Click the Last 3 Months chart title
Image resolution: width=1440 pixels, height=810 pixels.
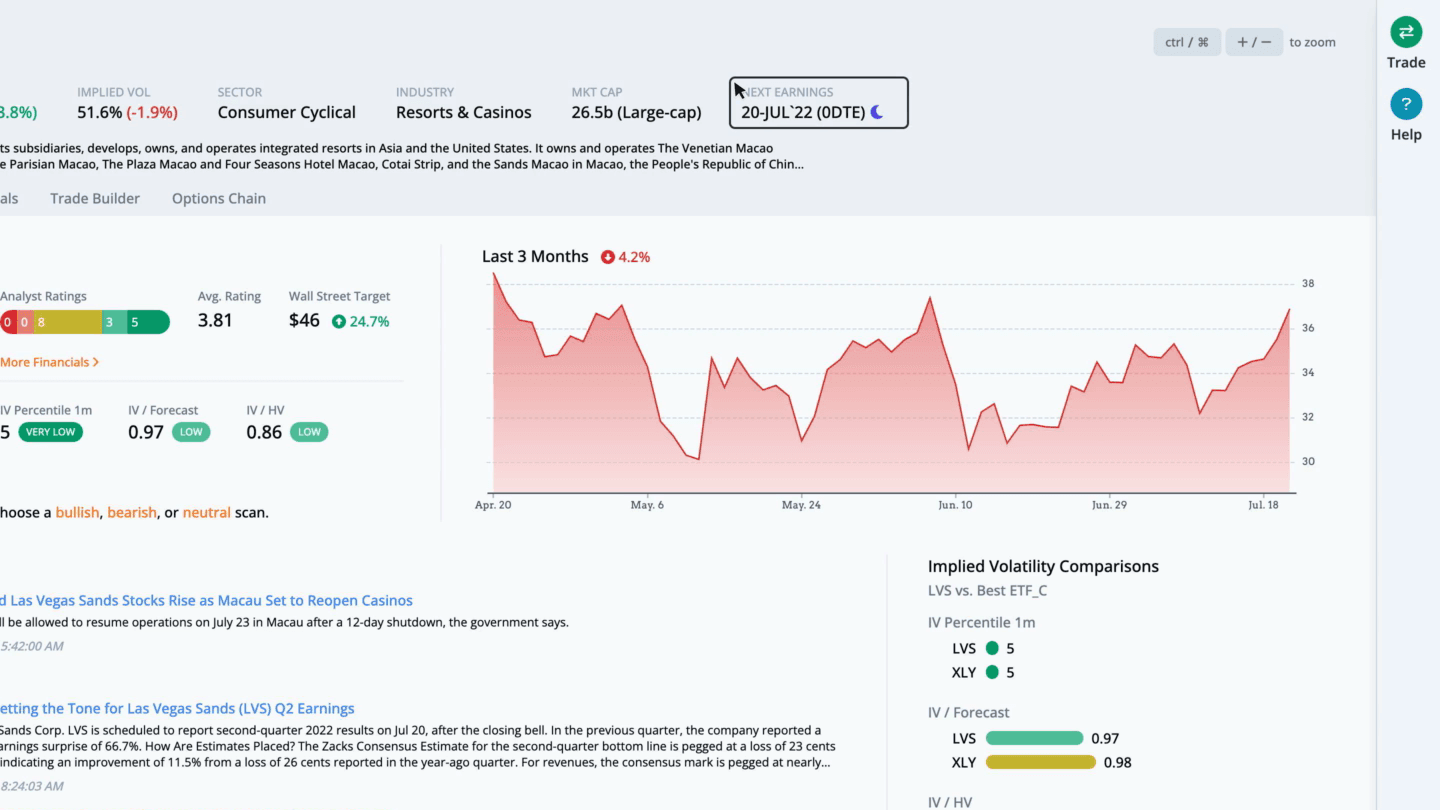point(535,256)
